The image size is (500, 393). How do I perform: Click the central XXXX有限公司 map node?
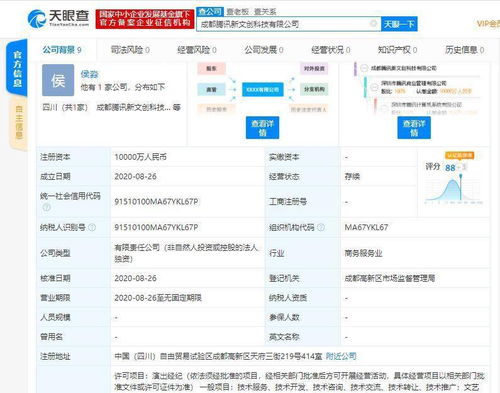coord(263,89)
